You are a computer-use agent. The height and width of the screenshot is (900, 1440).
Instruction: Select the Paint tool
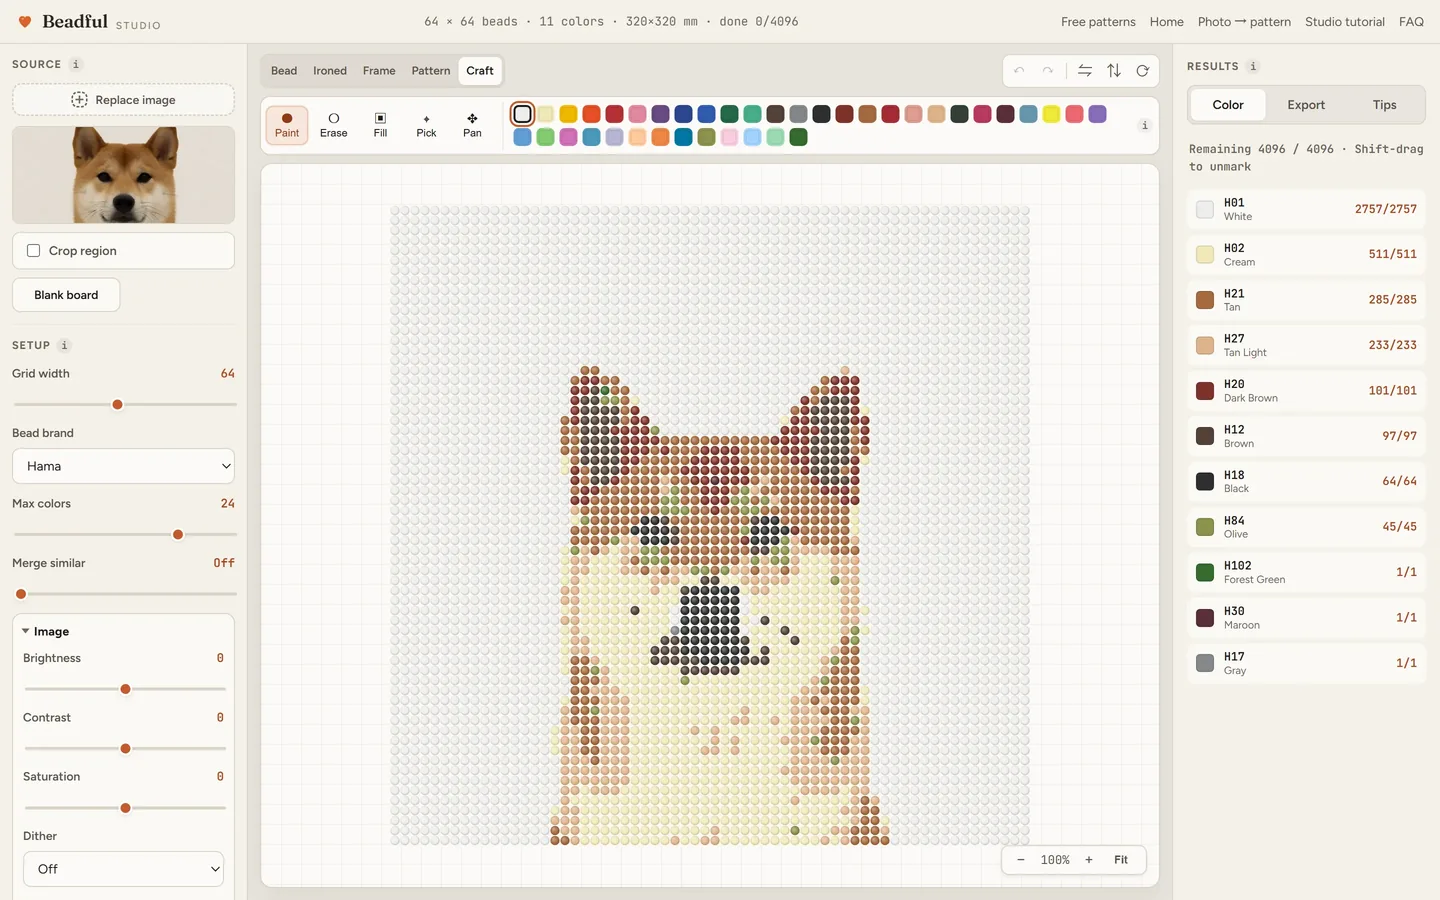click(287, 125)
